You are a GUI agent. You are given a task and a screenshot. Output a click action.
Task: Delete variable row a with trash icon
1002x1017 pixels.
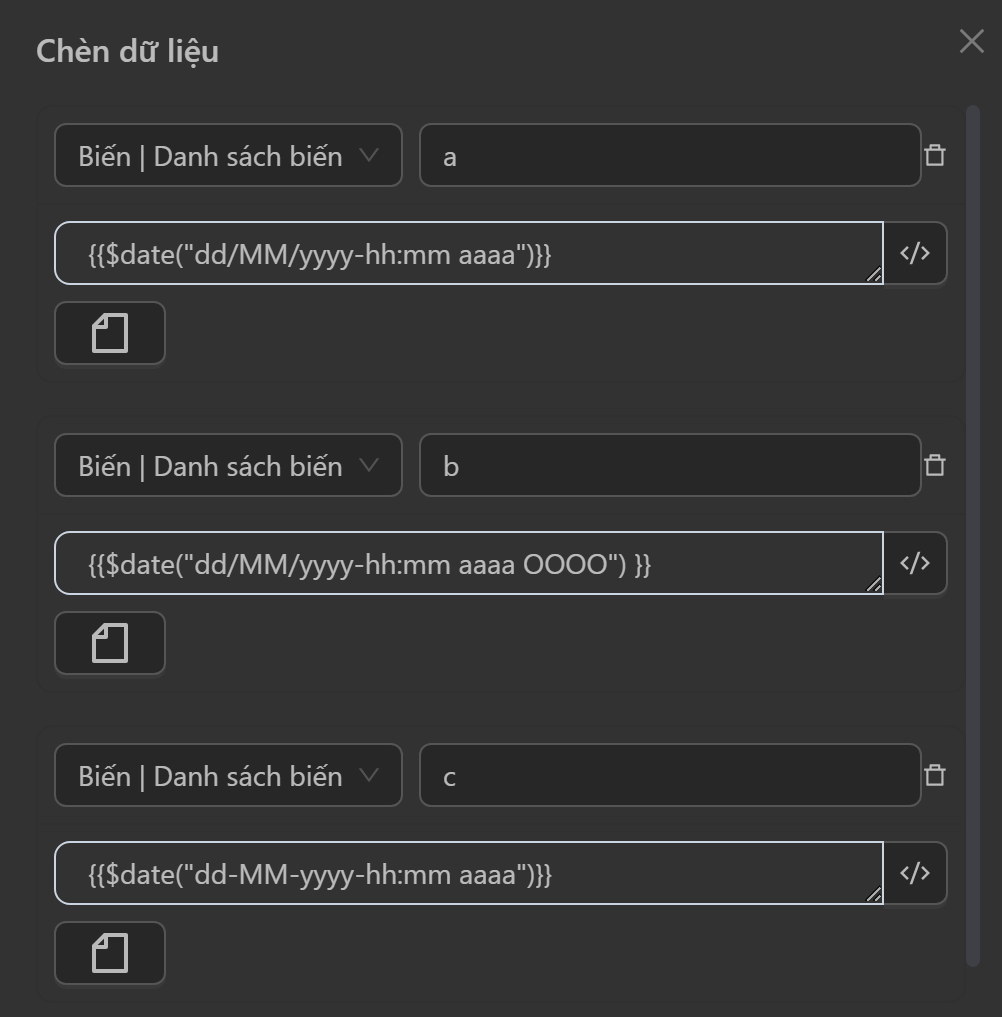[935, 156]
